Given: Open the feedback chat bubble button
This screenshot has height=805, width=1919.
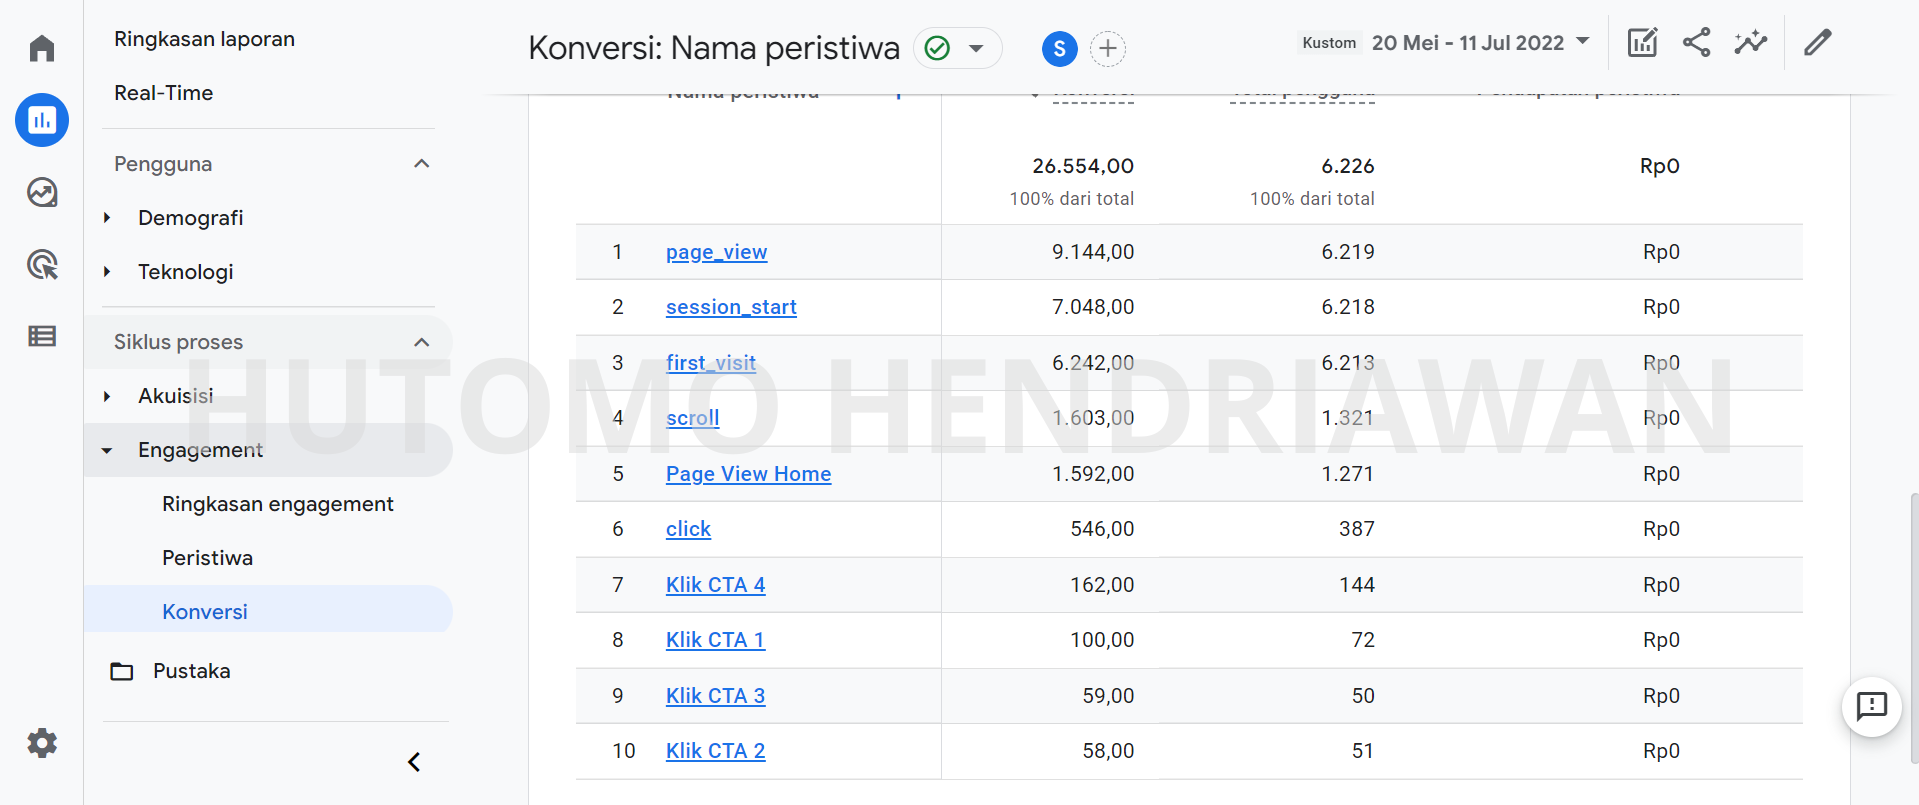Looking at the screenshot, I should [x=1871, y=707].
